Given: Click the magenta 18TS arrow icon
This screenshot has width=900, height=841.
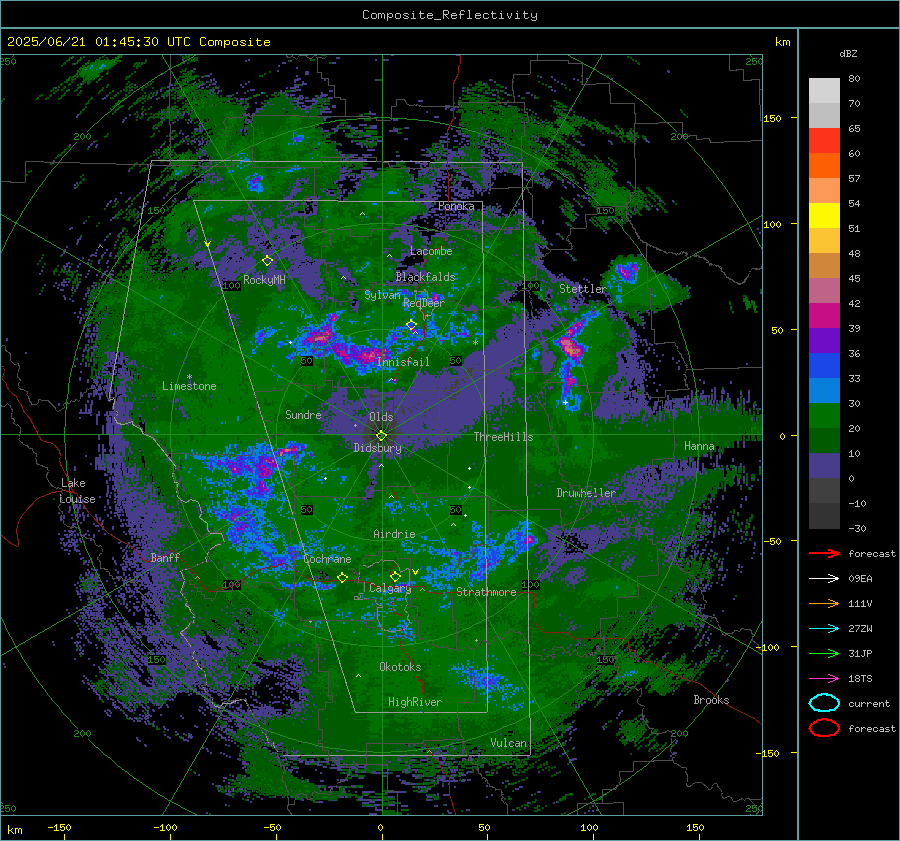Looking at the screenshot, I should coord(824,678).
